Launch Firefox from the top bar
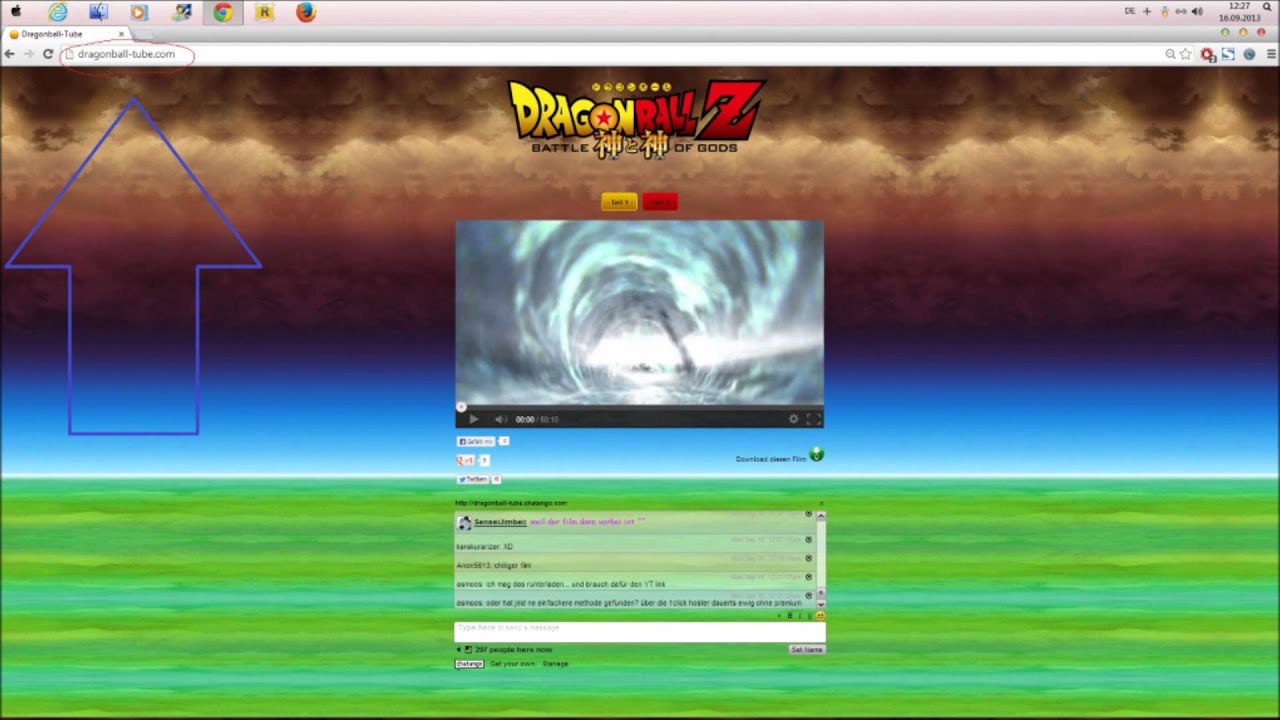Screen dimensions: 1280x720 [x=306, y=12]
